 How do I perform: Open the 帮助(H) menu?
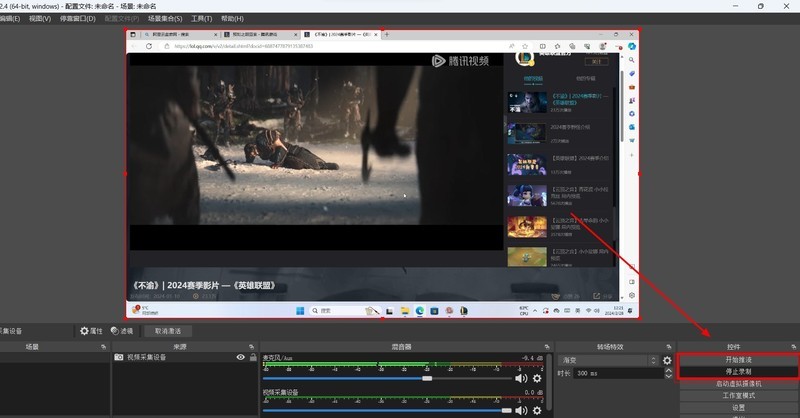coord(232,18)
